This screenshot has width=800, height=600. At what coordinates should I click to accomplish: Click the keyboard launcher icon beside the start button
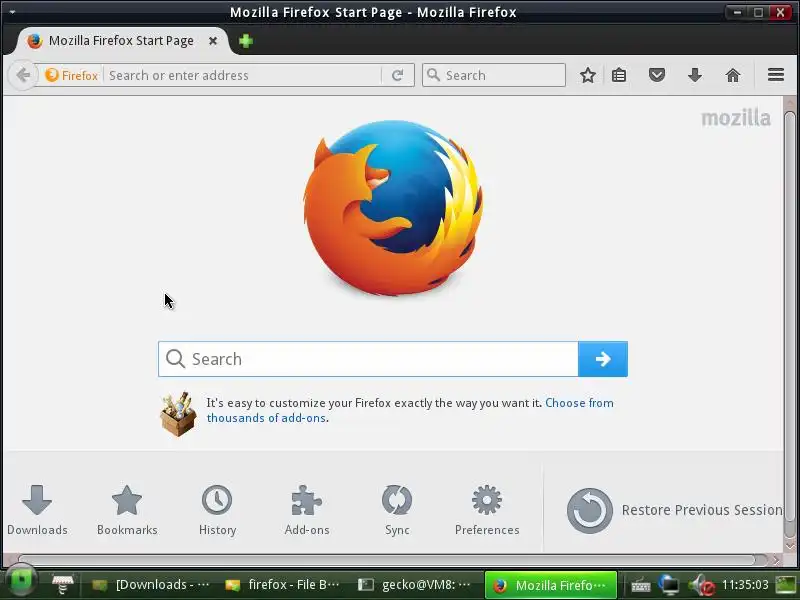63,584
